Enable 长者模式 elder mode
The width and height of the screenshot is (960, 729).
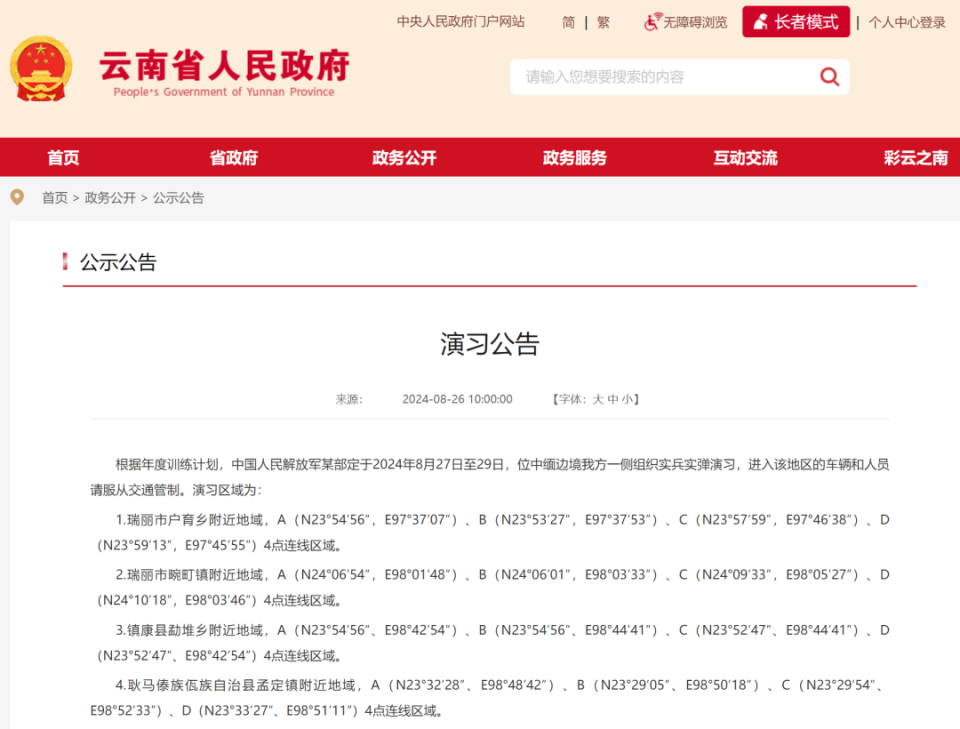(796, 21)
